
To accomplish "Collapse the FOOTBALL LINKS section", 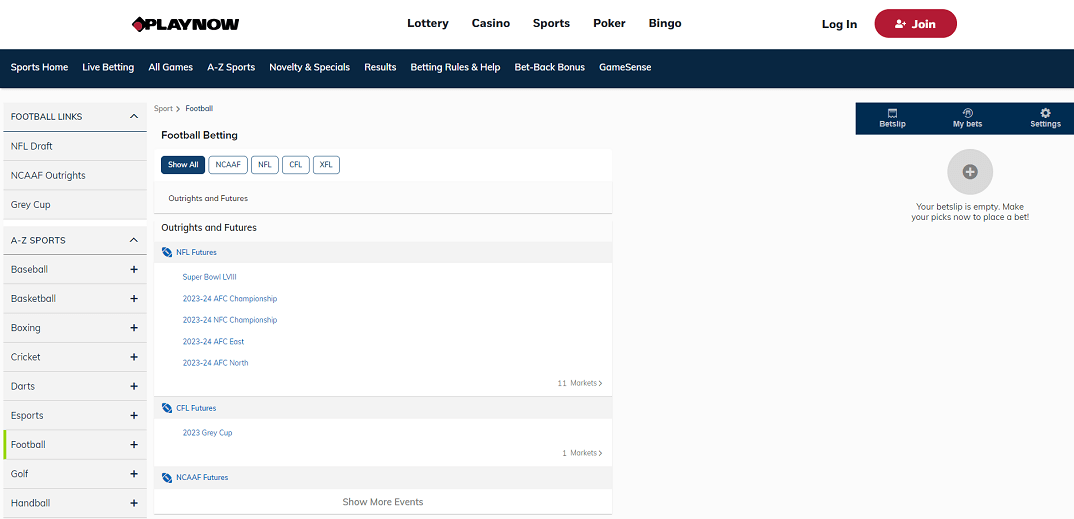I will (x=134, y=116).
